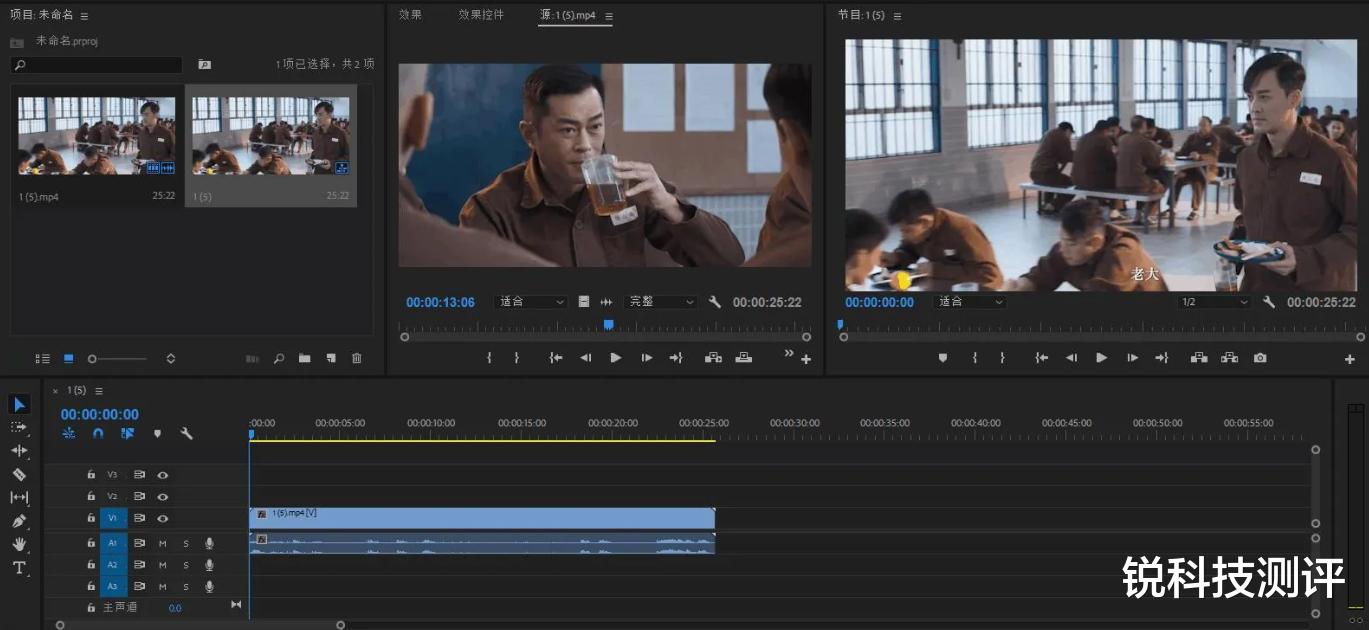Click Insert button in Source monitor
This screenshot has height=630, width=1369.
point(713,358)
